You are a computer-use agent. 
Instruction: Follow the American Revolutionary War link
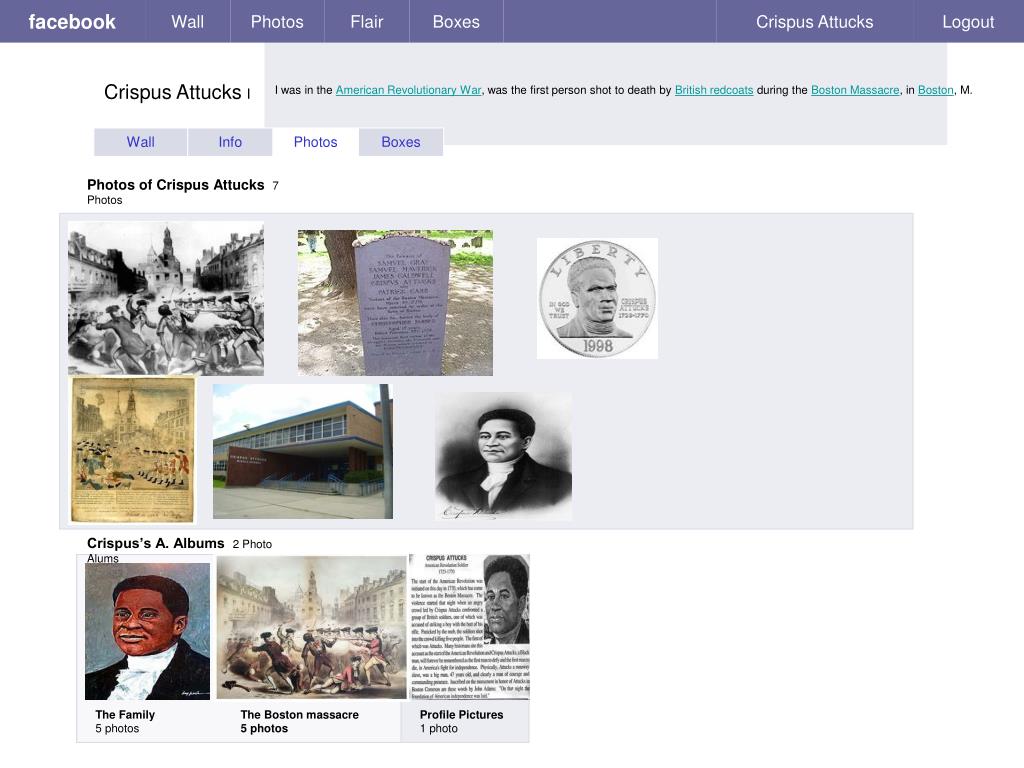408,90
